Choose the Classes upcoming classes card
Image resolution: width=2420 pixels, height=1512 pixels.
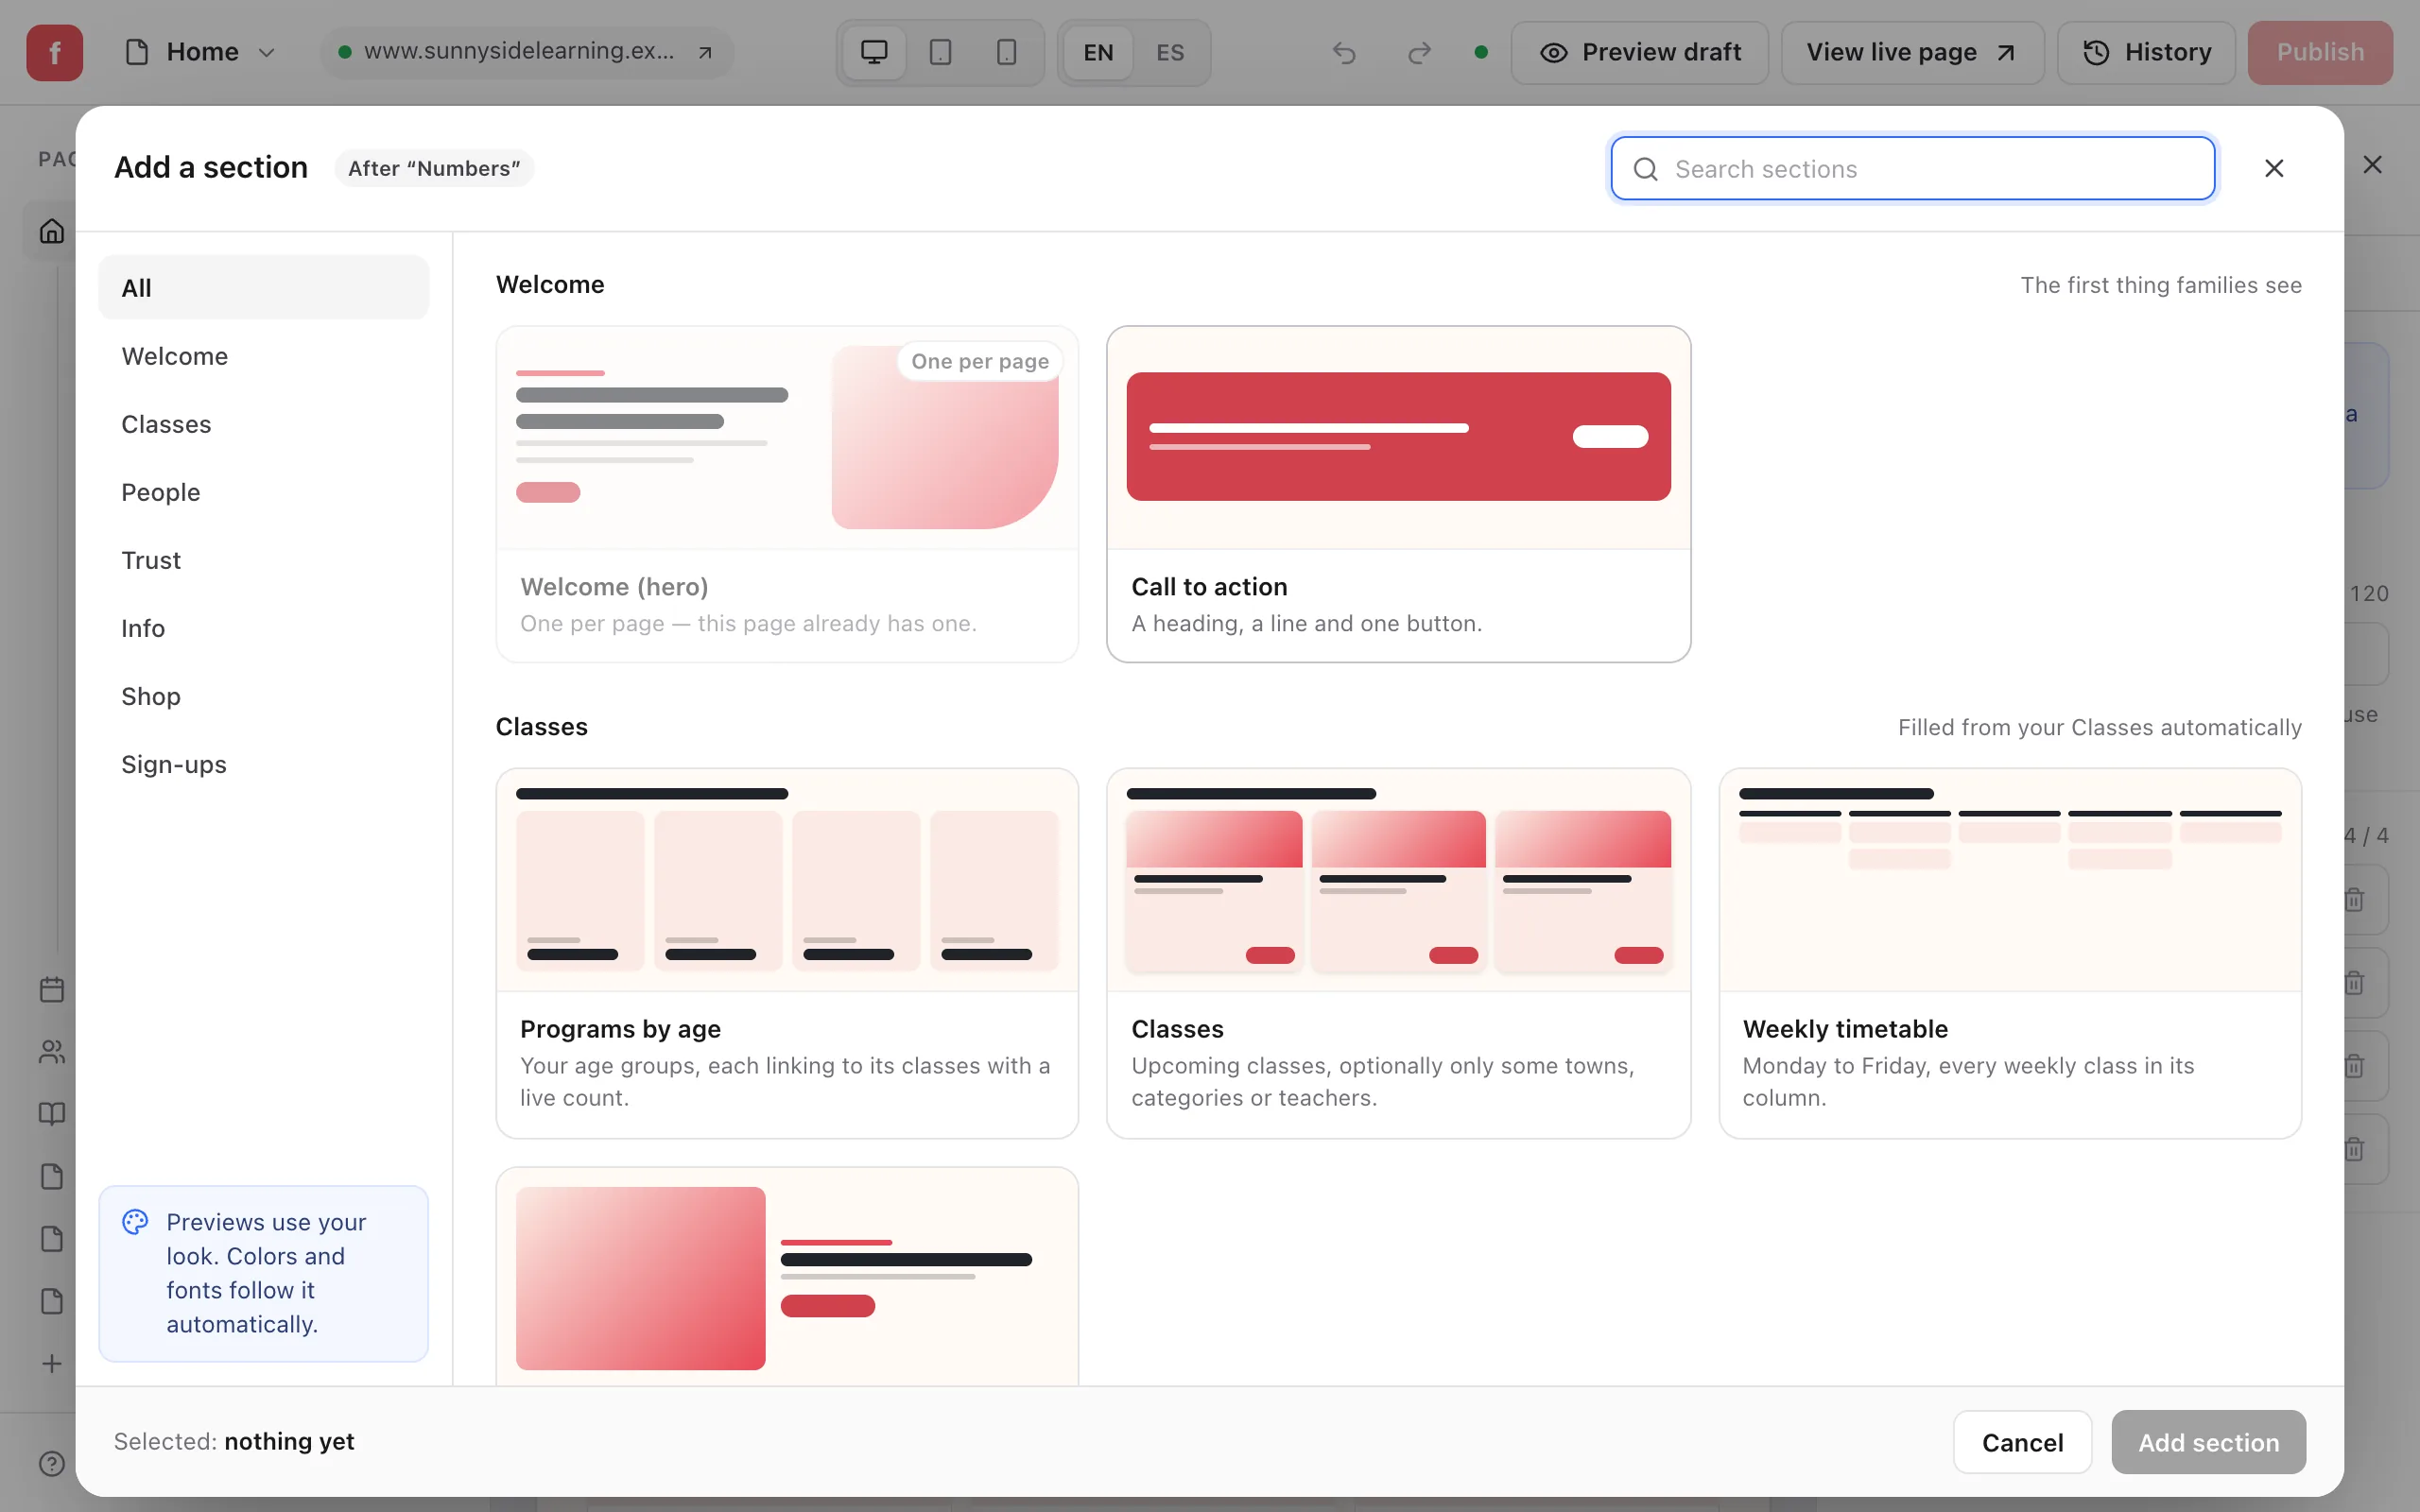tap(1398, 953)
